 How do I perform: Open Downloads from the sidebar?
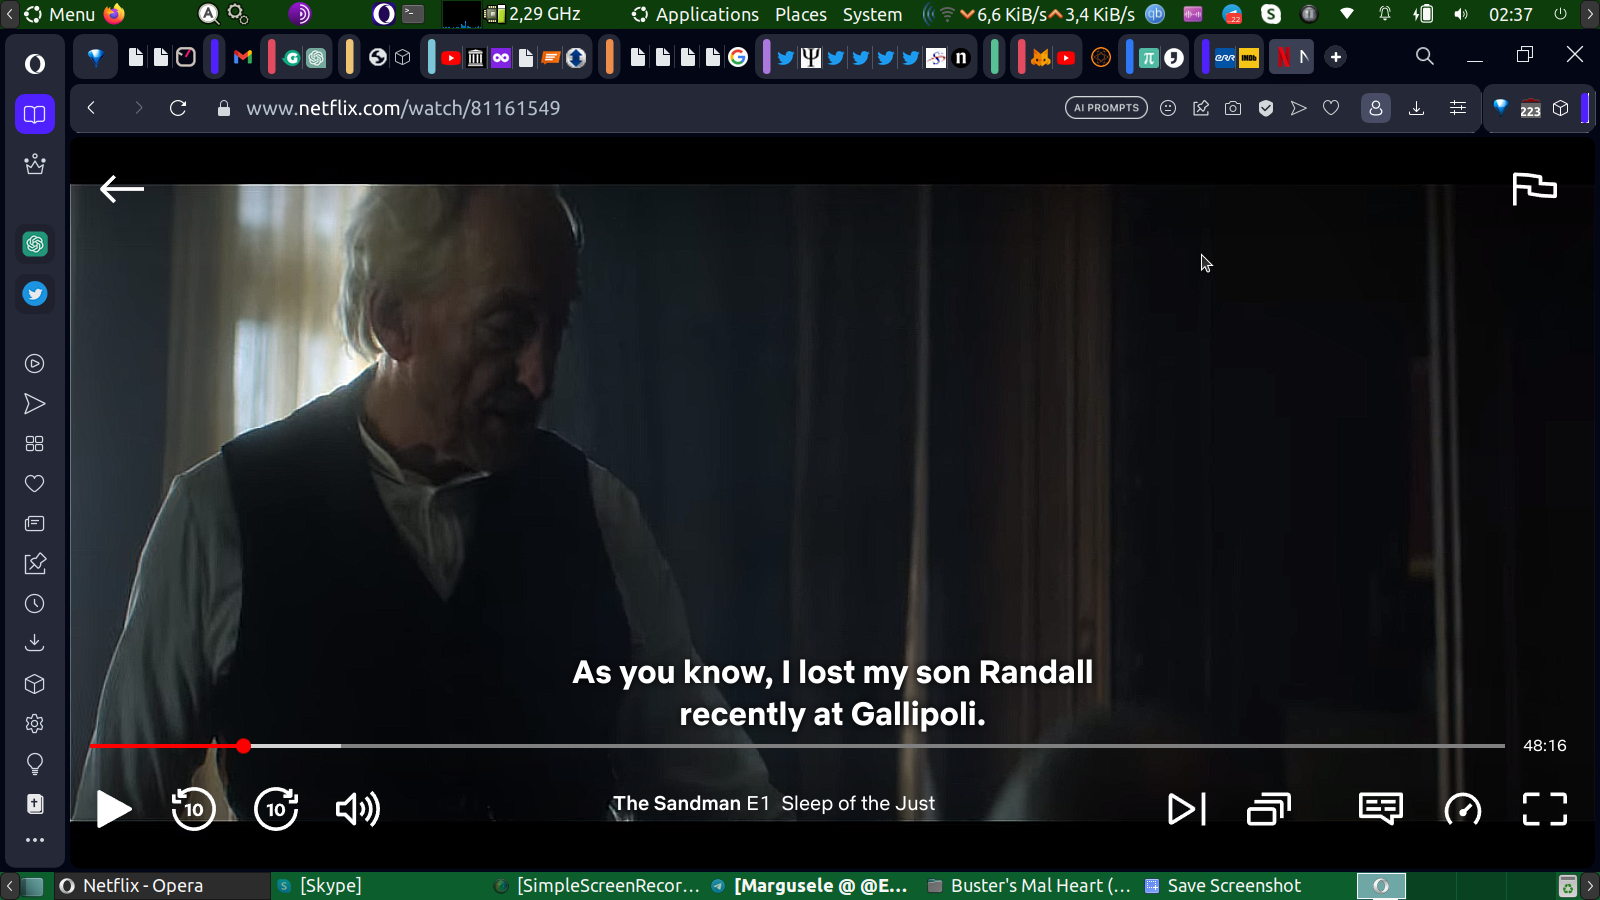coord(35,643)
